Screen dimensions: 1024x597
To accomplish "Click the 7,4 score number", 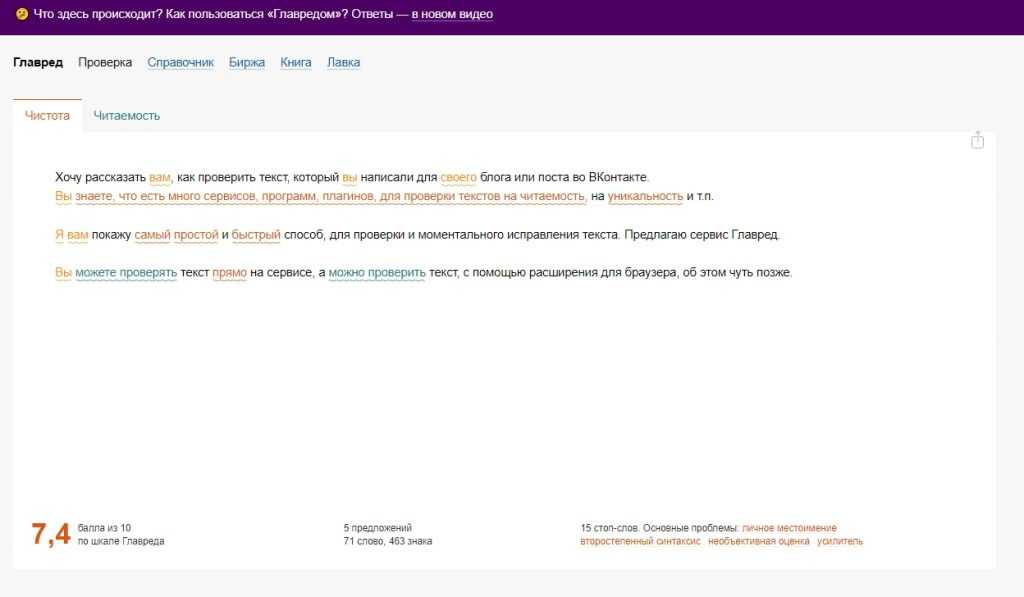I will [51, 535].
